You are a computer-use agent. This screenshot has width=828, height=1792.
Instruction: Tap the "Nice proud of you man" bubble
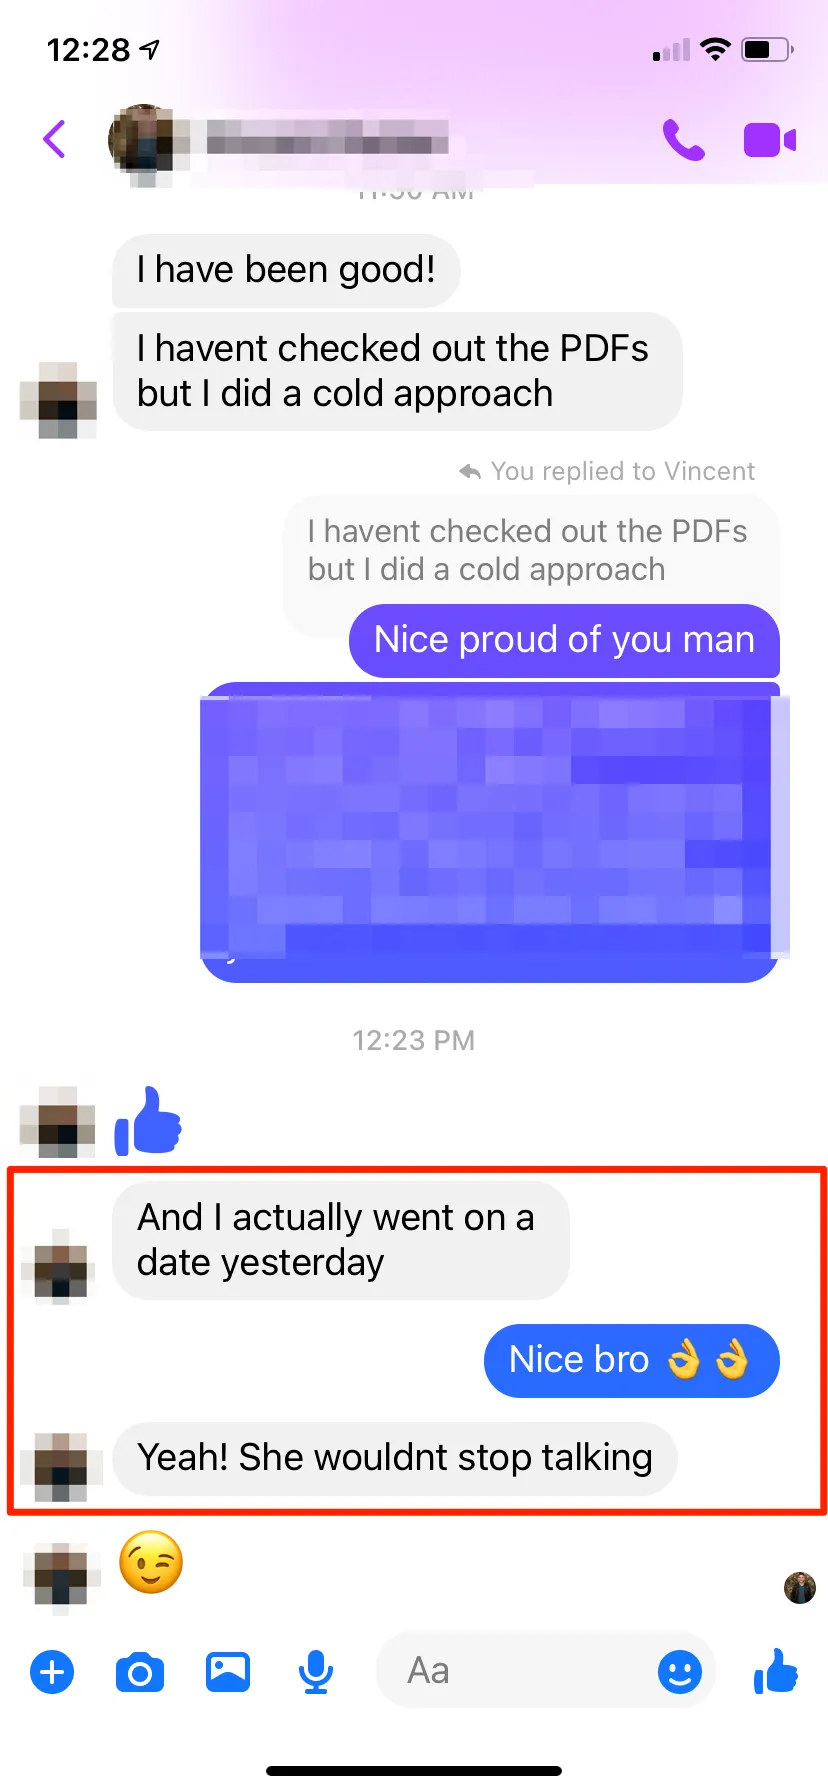564,640
